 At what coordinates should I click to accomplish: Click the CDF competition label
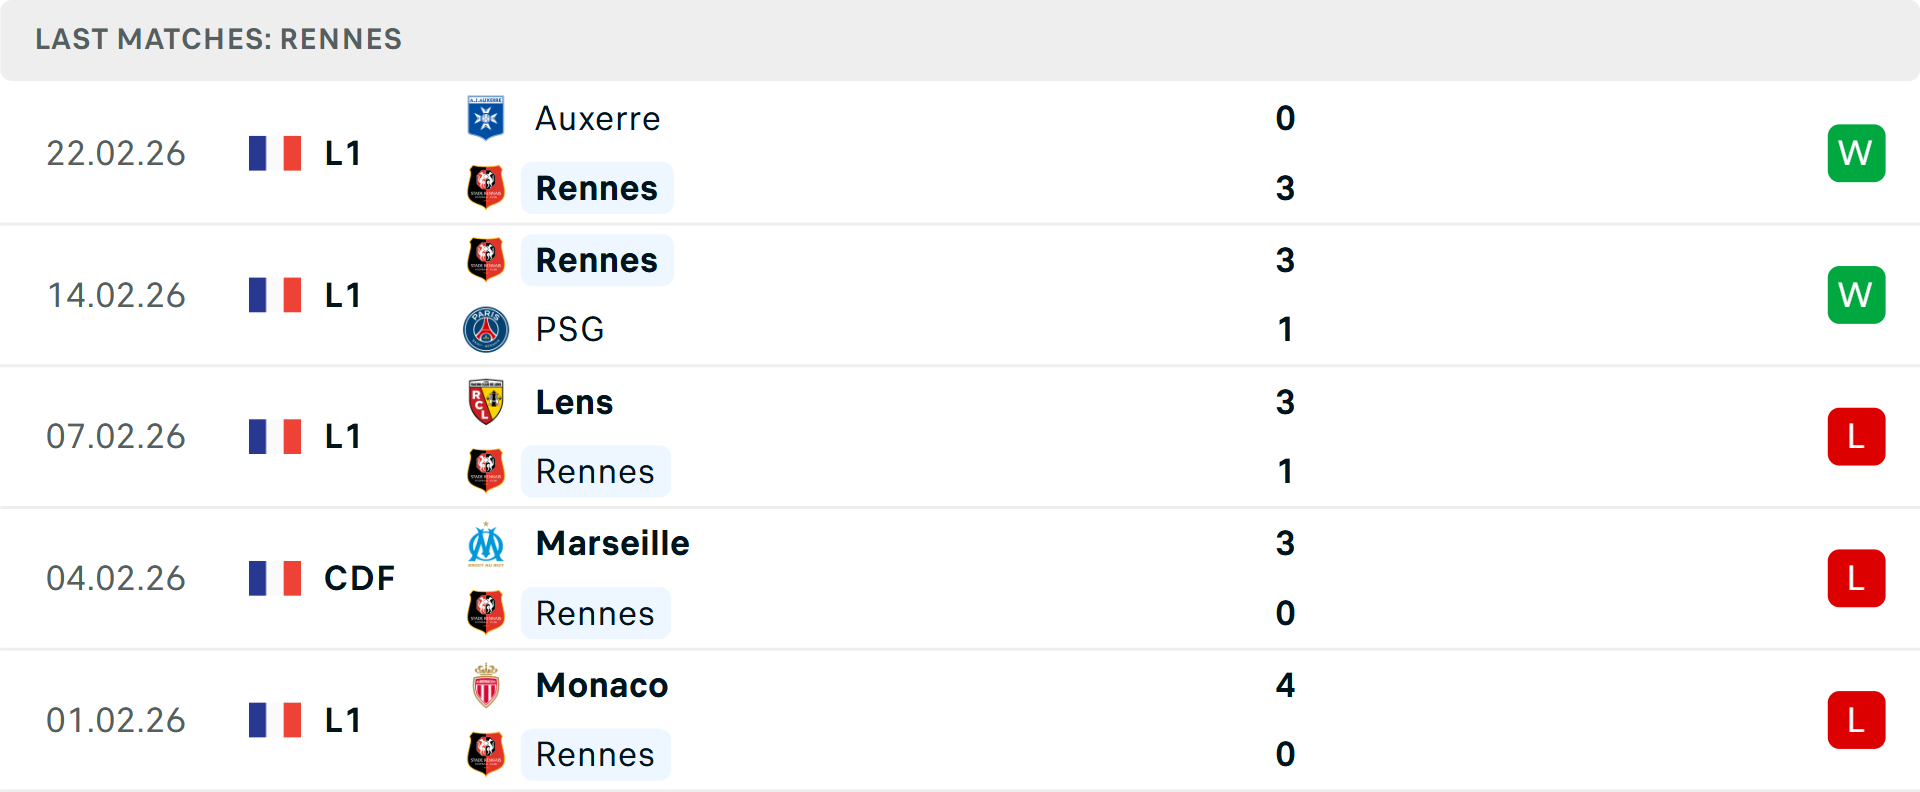(x=357, y=577)
